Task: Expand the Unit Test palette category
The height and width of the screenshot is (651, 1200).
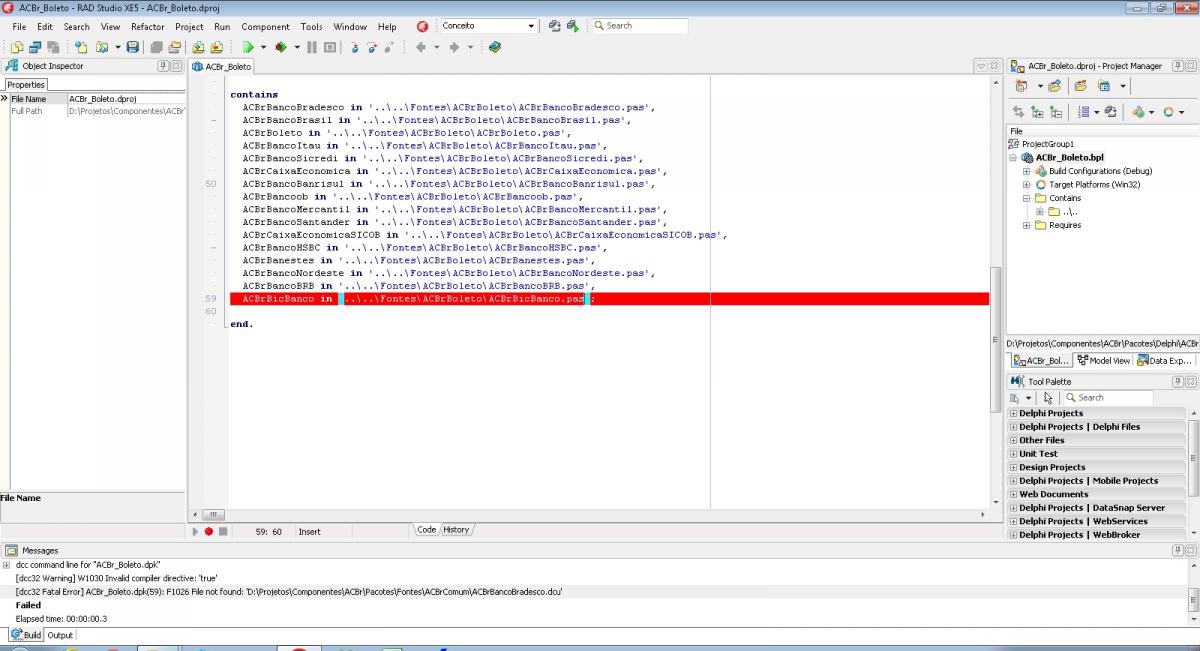Action: [1013, 454]
